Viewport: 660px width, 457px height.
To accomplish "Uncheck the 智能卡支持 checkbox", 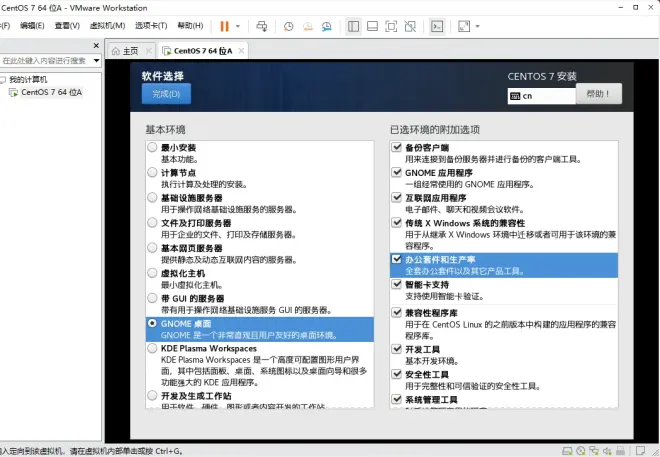I will [397, 284].
